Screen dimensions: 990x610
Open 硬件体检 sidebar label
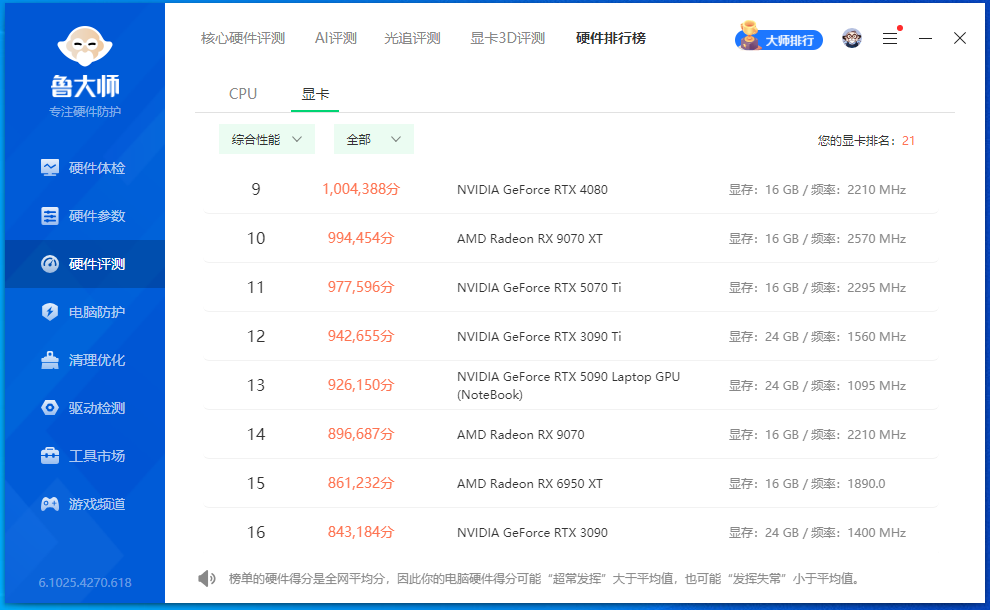(97, 168)
